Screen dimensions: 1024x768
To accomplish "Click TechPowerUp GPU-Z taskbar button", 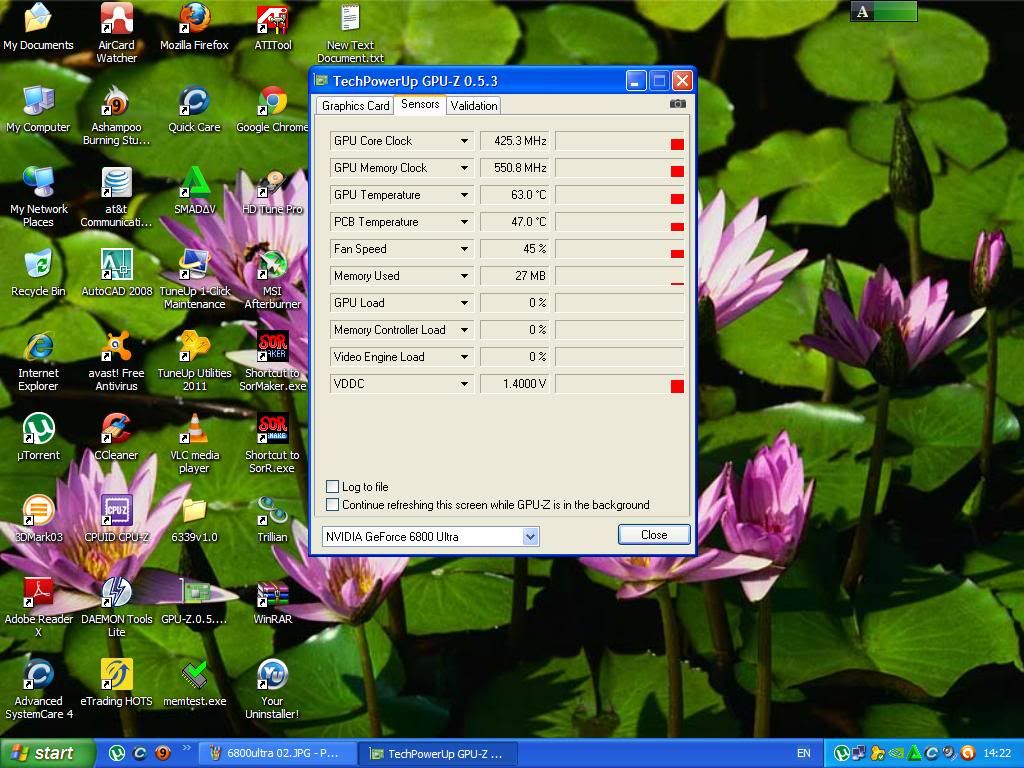I will [x=439, y=754].
